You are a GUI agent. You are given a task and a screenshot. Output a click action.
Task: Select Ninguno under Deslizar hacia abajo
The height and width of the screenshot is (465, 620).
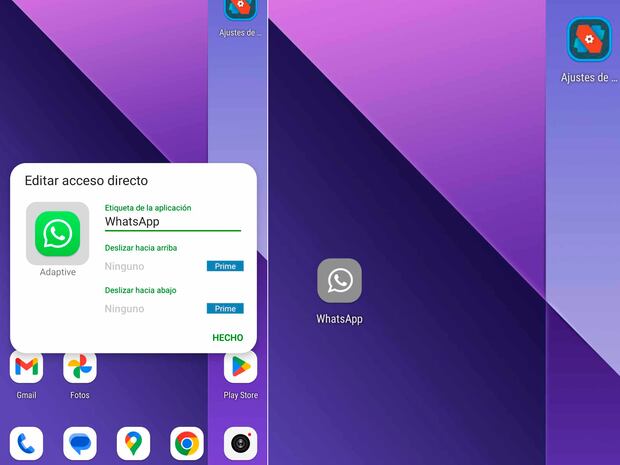(125, 309)
